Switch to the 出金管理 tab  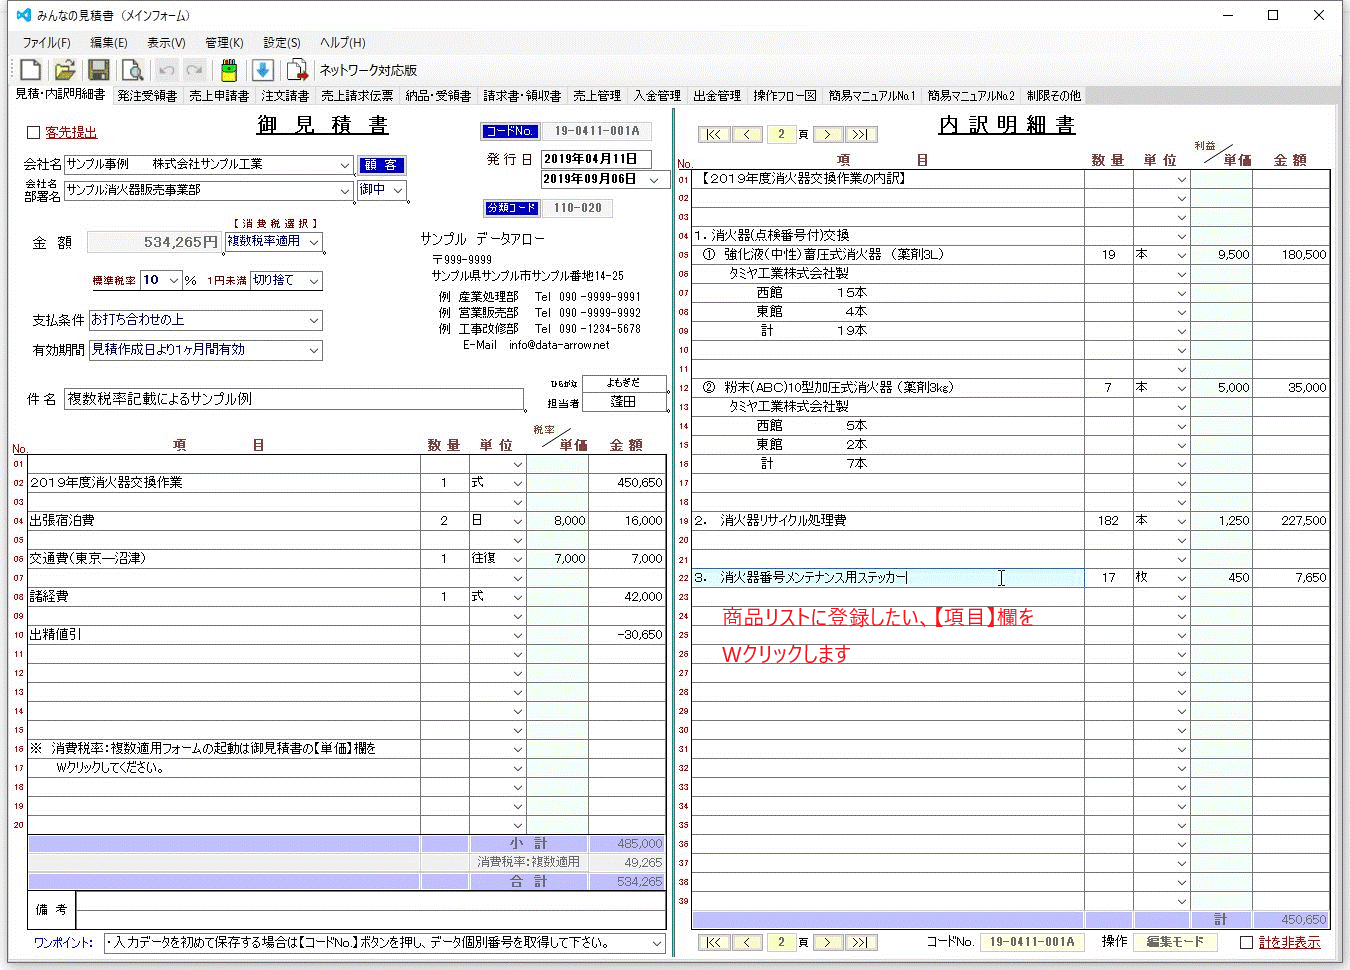[717, 96]
